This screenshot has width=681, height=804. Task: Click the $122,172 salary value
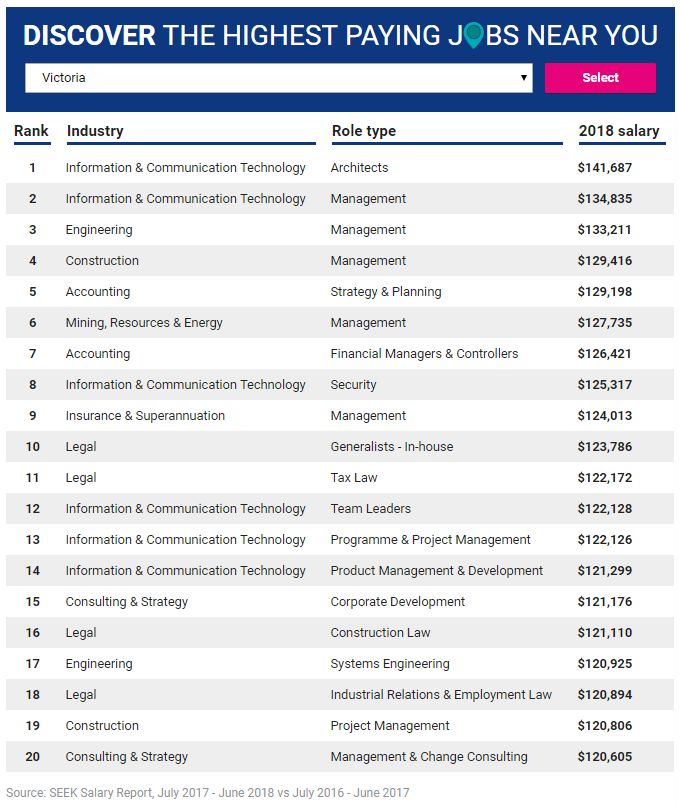coord(605,478)
